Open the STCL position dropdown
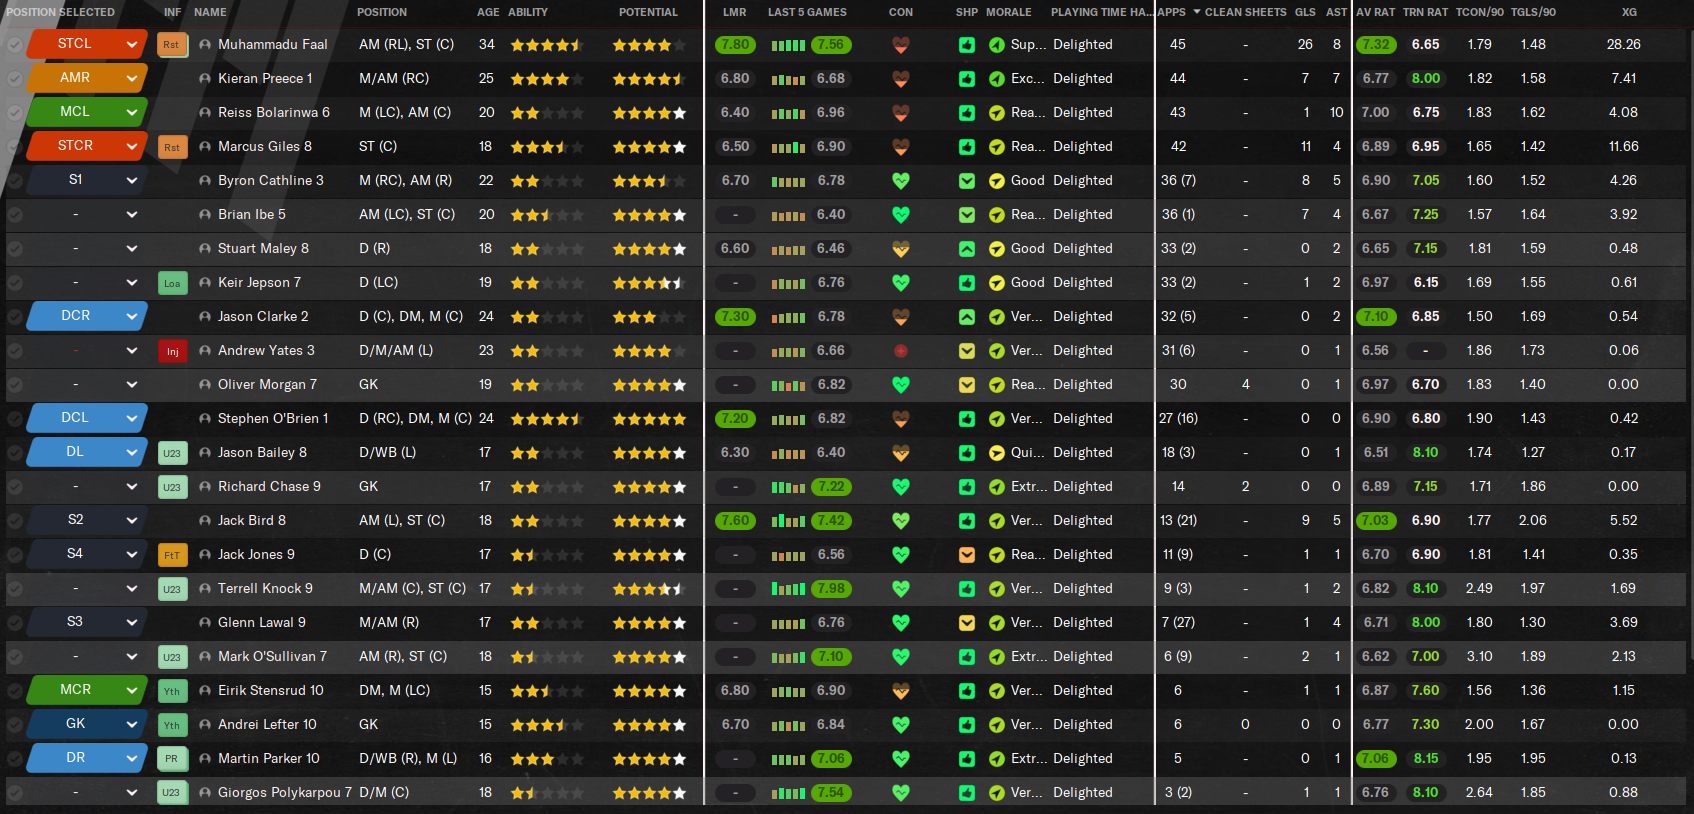This screenshot has width=1694, height=814. tap(88, 44)
